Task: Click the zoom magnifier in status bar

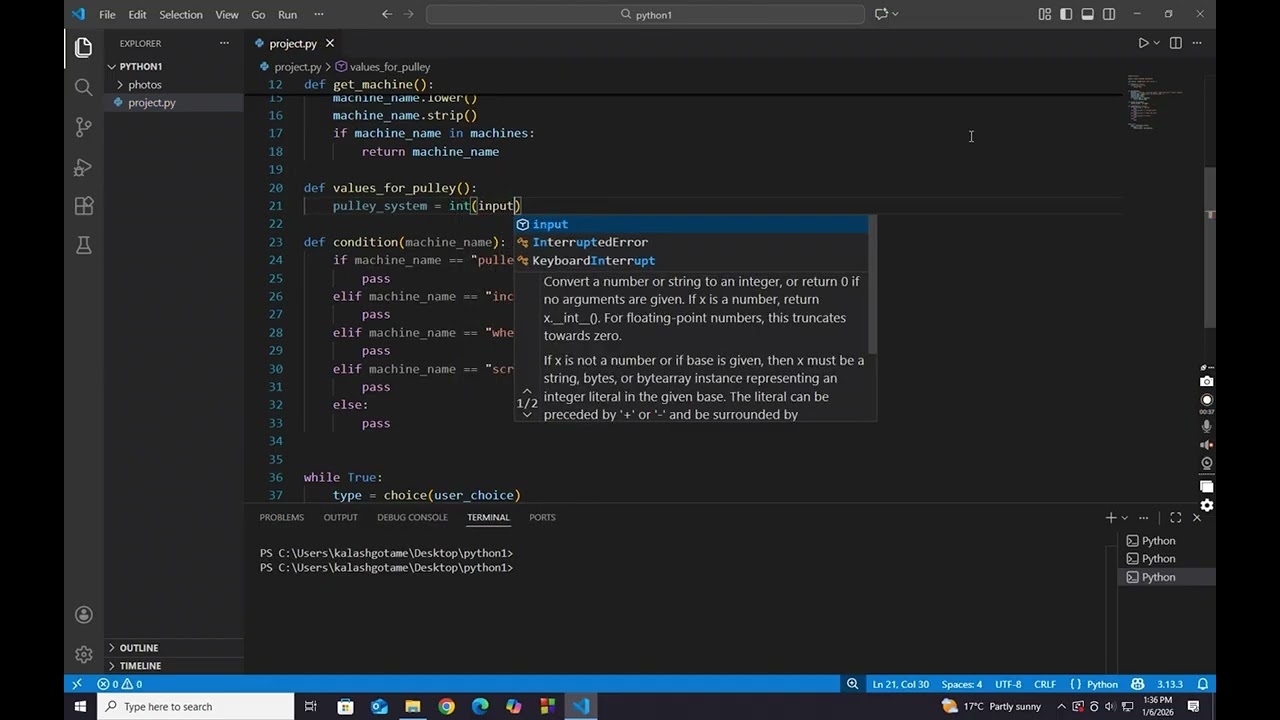Action: point(852,684)
